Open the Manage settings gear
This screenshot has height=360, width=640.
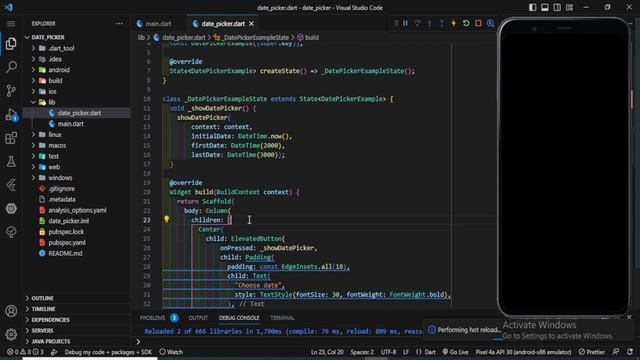tap(11, 334)
